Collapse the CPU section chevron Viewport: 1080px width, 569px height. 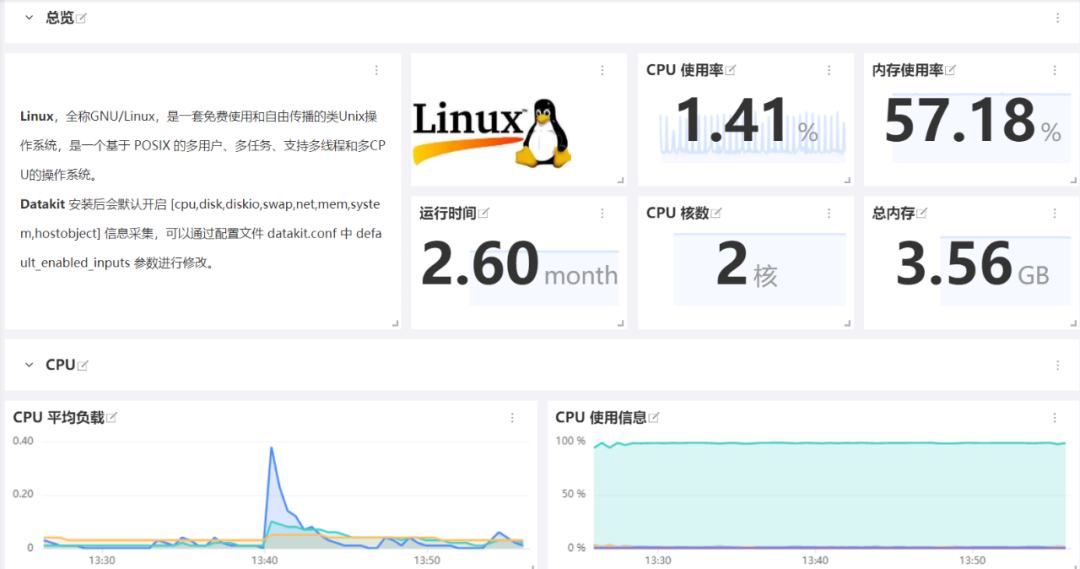click(29, 365)
